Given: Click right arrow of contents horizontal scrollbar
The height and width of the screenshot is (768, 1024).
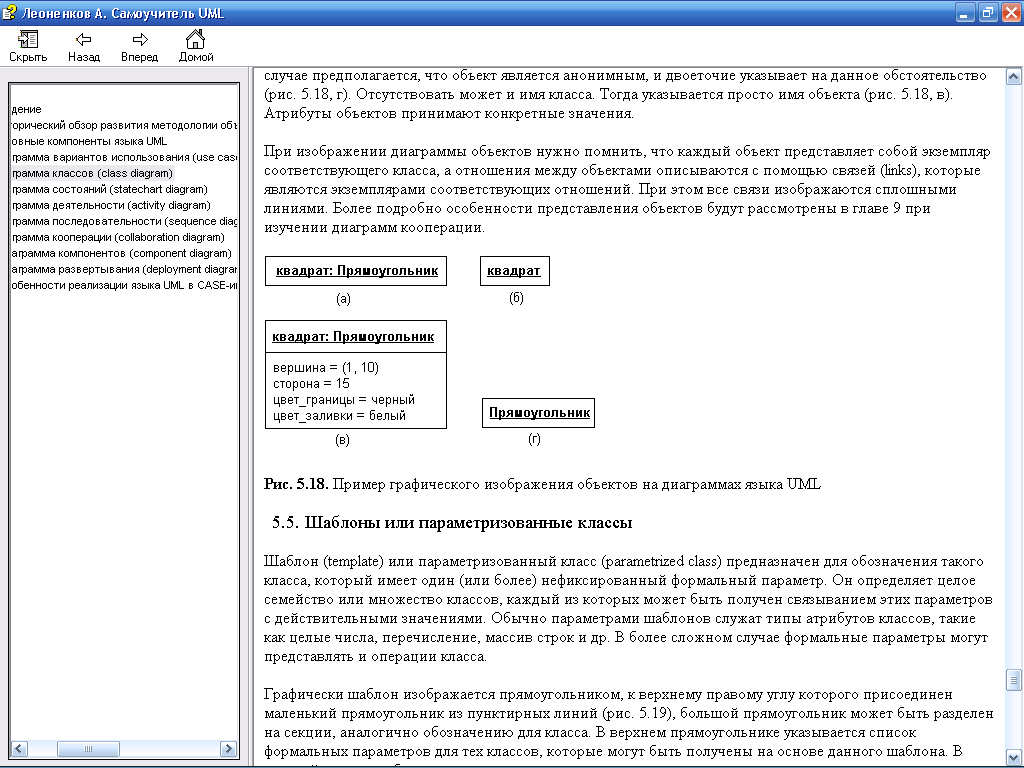Looking at the screenshot, I should point(229,748).
